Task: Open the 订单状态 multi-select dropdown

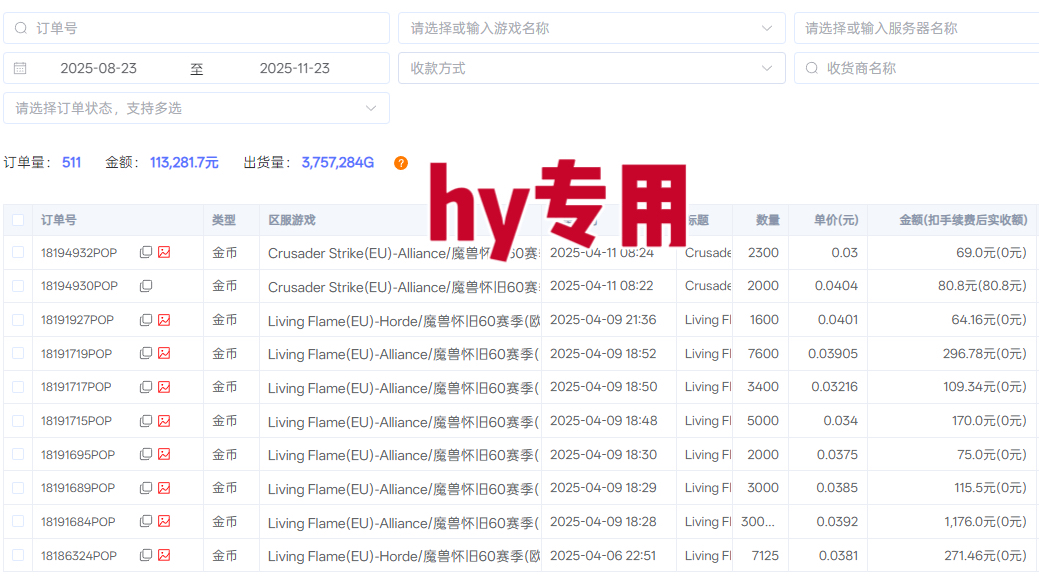Action: point(371,107)
